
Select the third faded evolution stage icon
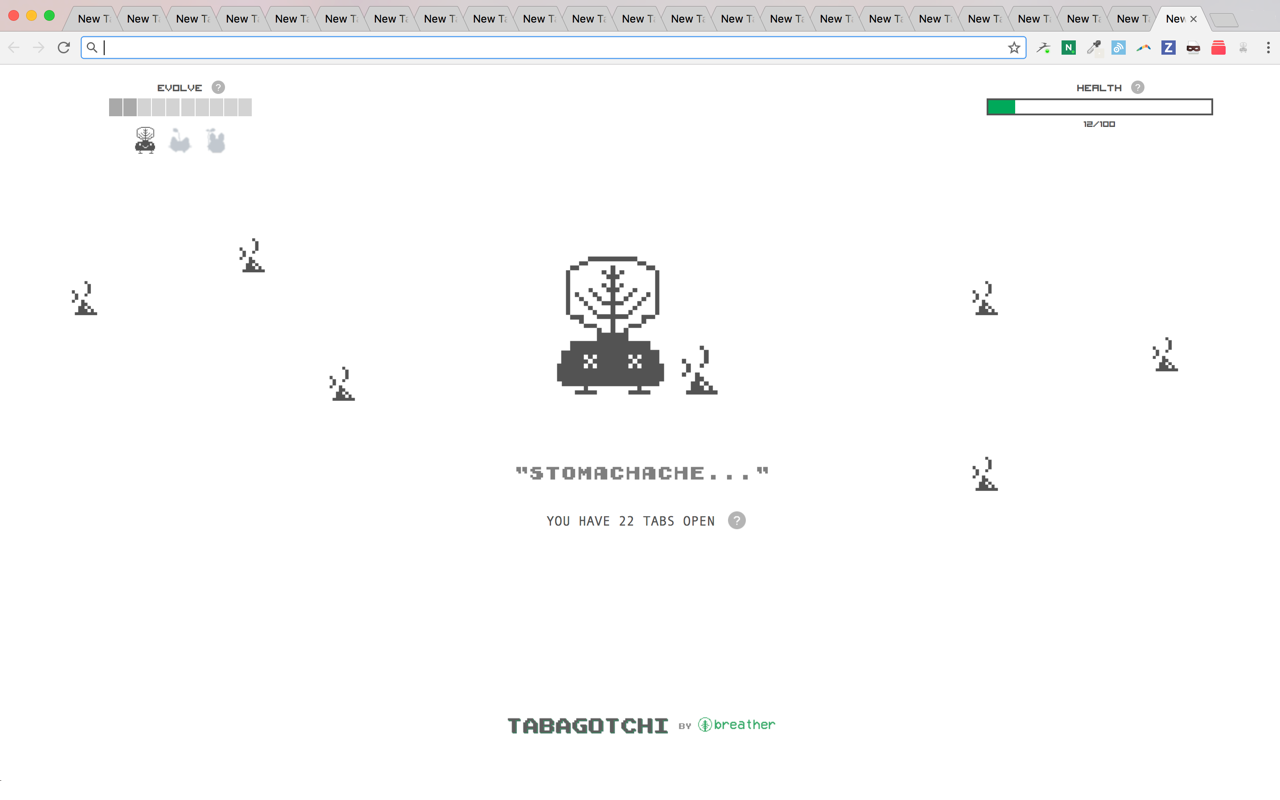coord(215,141)
